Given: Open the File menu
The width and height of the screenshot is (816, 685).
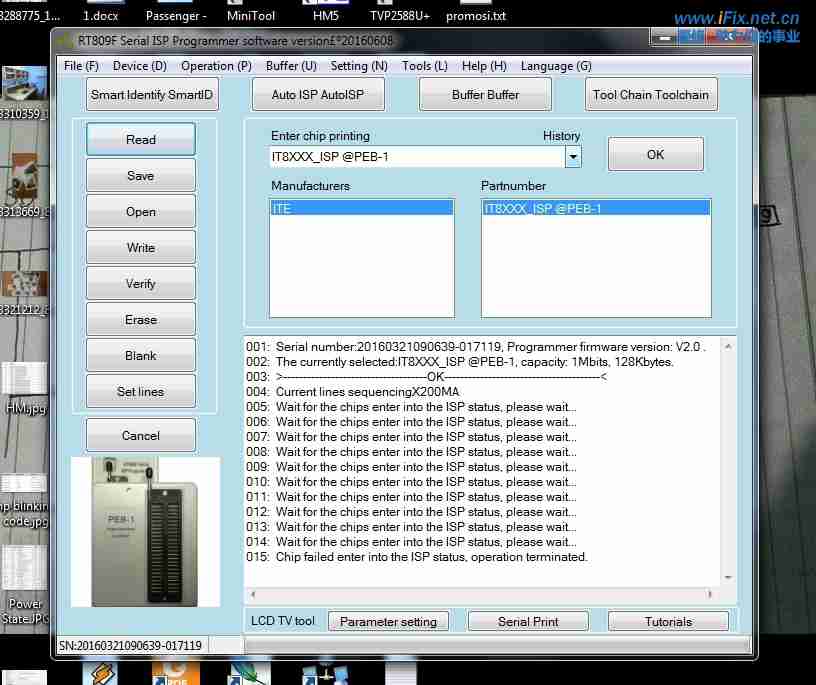Looking at the screenshot, I should click(x=79, y=66).
